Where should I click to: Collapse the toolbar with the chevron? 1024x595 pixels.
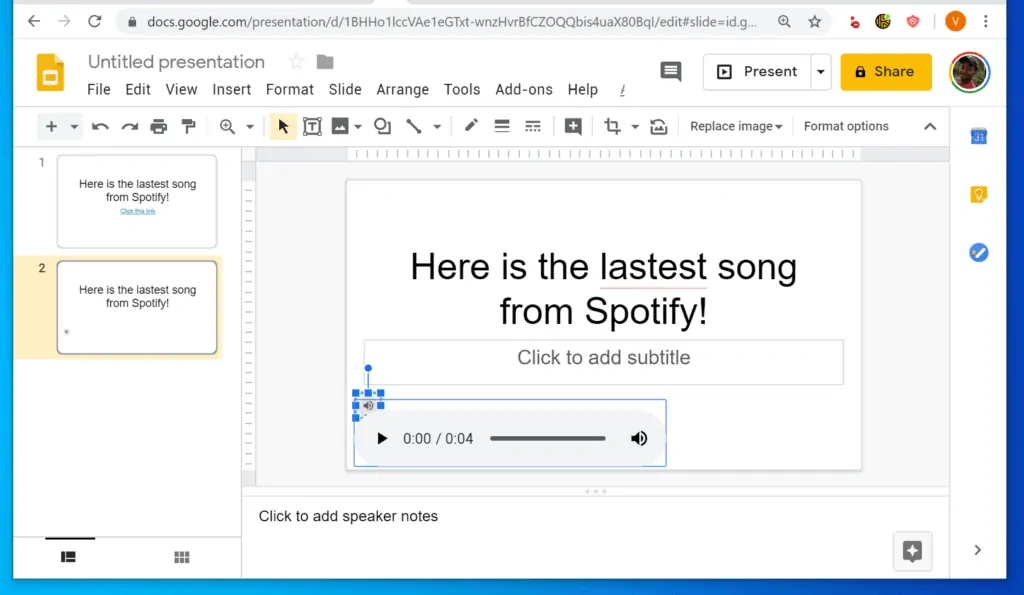click(930, 126)
